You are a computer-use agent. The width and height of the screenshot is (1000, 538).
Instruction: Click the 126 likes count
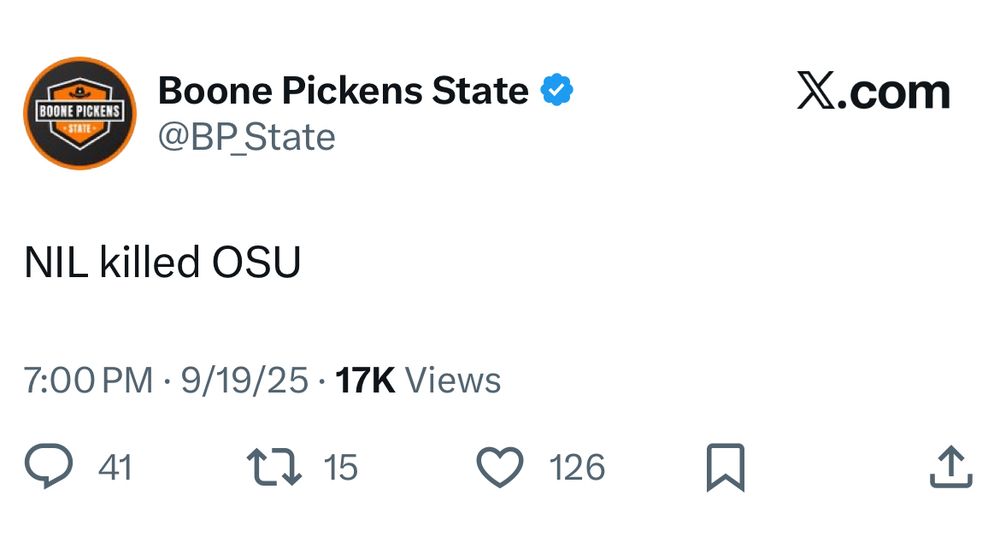click(x=577, y=467)
